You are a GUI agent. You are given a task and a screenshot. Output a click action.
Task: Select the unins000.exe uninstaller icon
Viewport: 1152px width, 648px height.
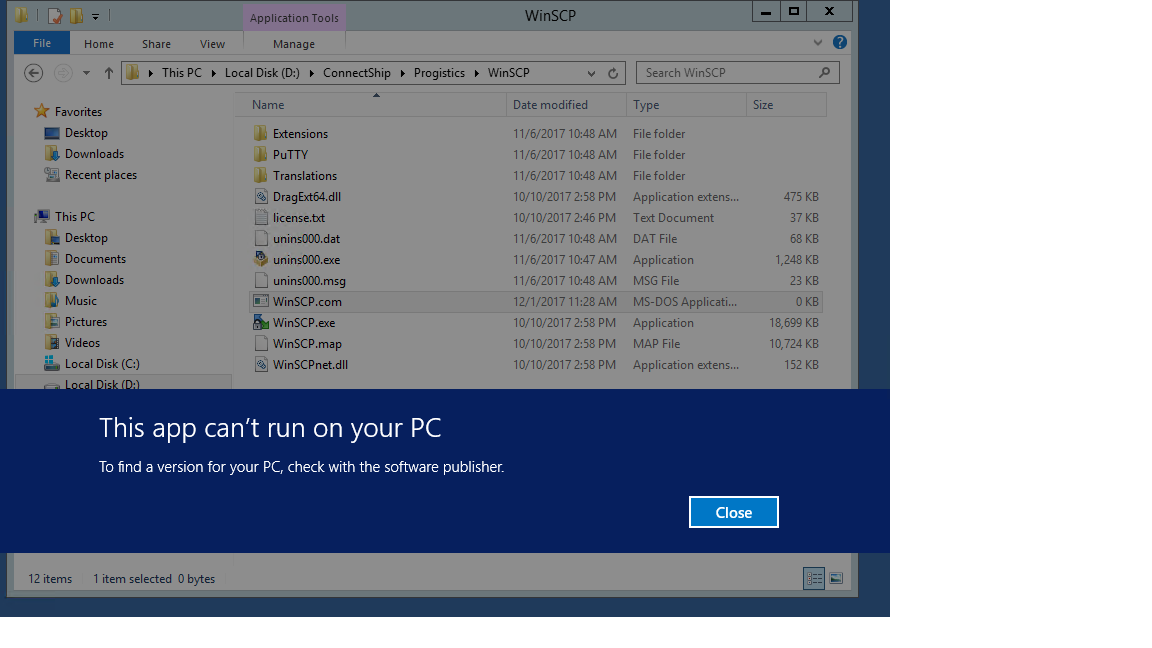tap(260, 260)
